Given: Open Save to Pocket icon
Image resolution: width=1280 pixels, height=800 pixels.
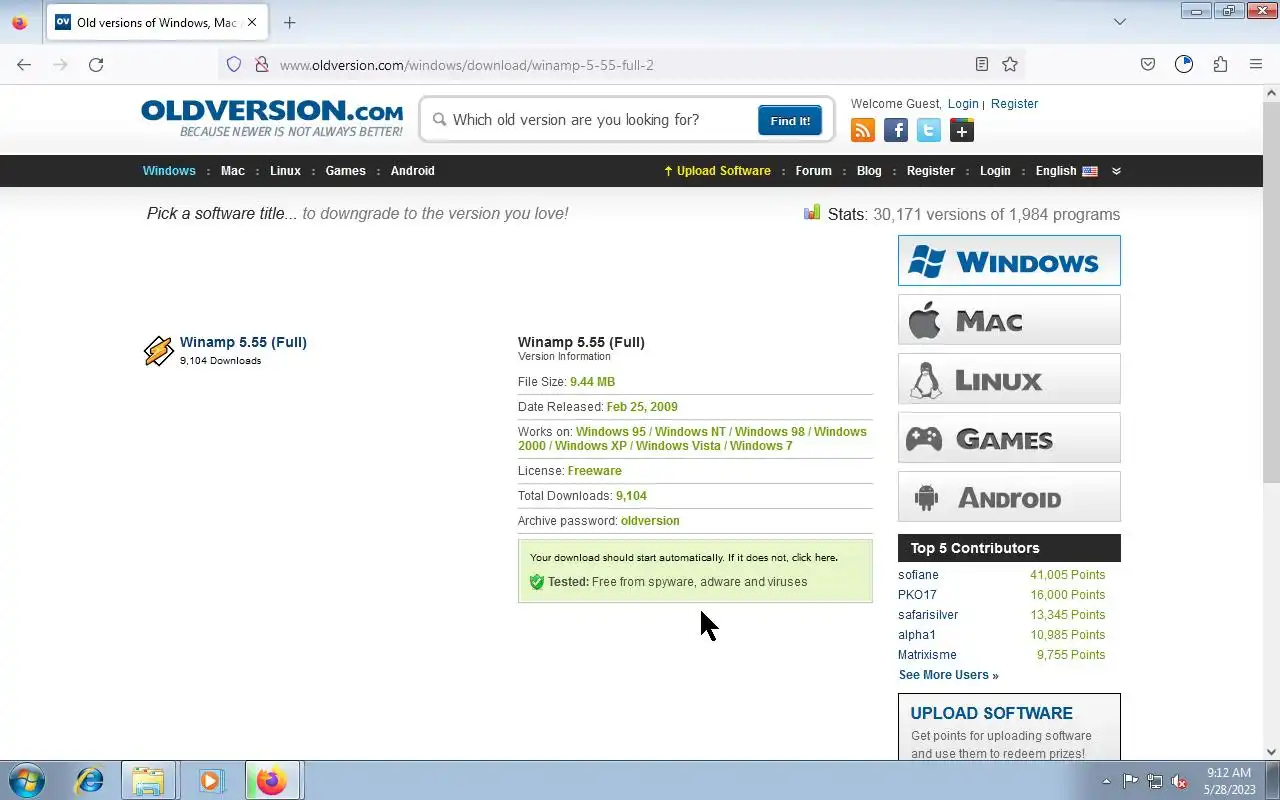Looking at the screenshot, I should click(1148, 64).
